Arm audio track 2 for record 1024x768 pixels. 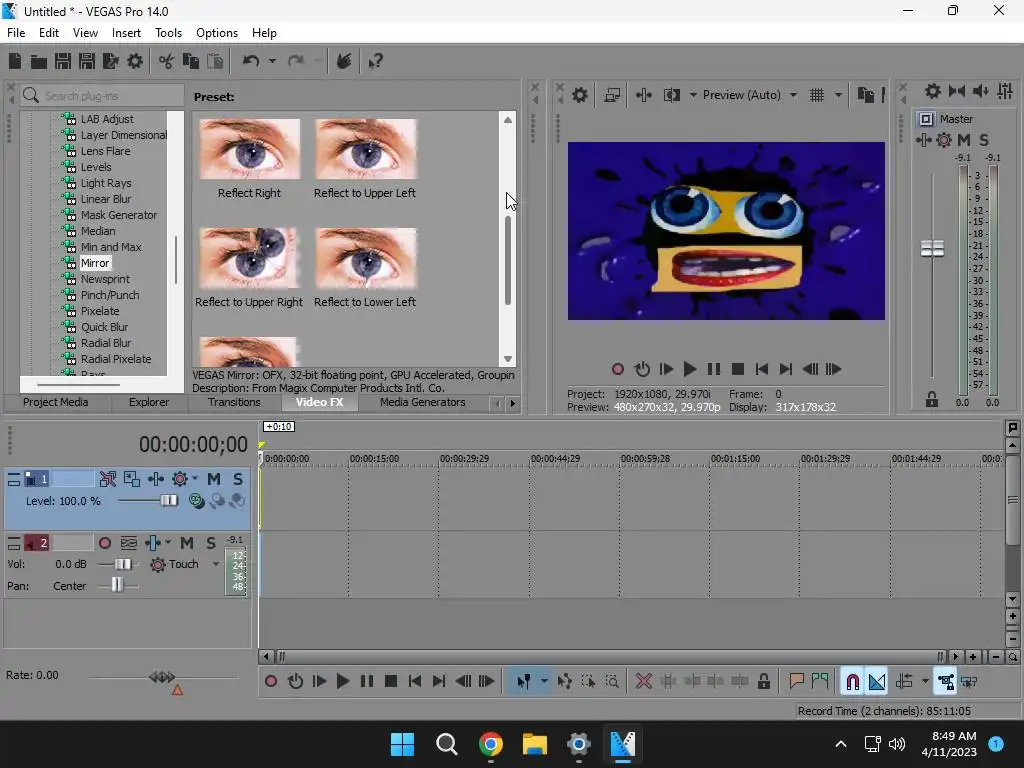(104, 543)
